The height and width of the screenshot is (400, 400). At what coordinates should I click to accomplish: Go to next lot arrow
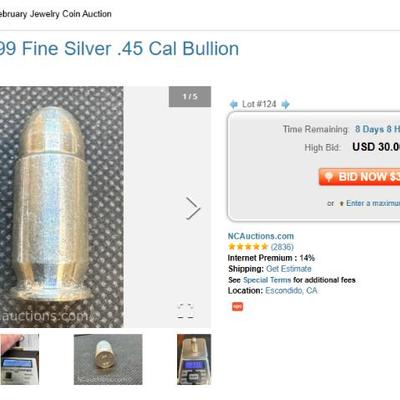pyautogui.click(x=285, y=104)
